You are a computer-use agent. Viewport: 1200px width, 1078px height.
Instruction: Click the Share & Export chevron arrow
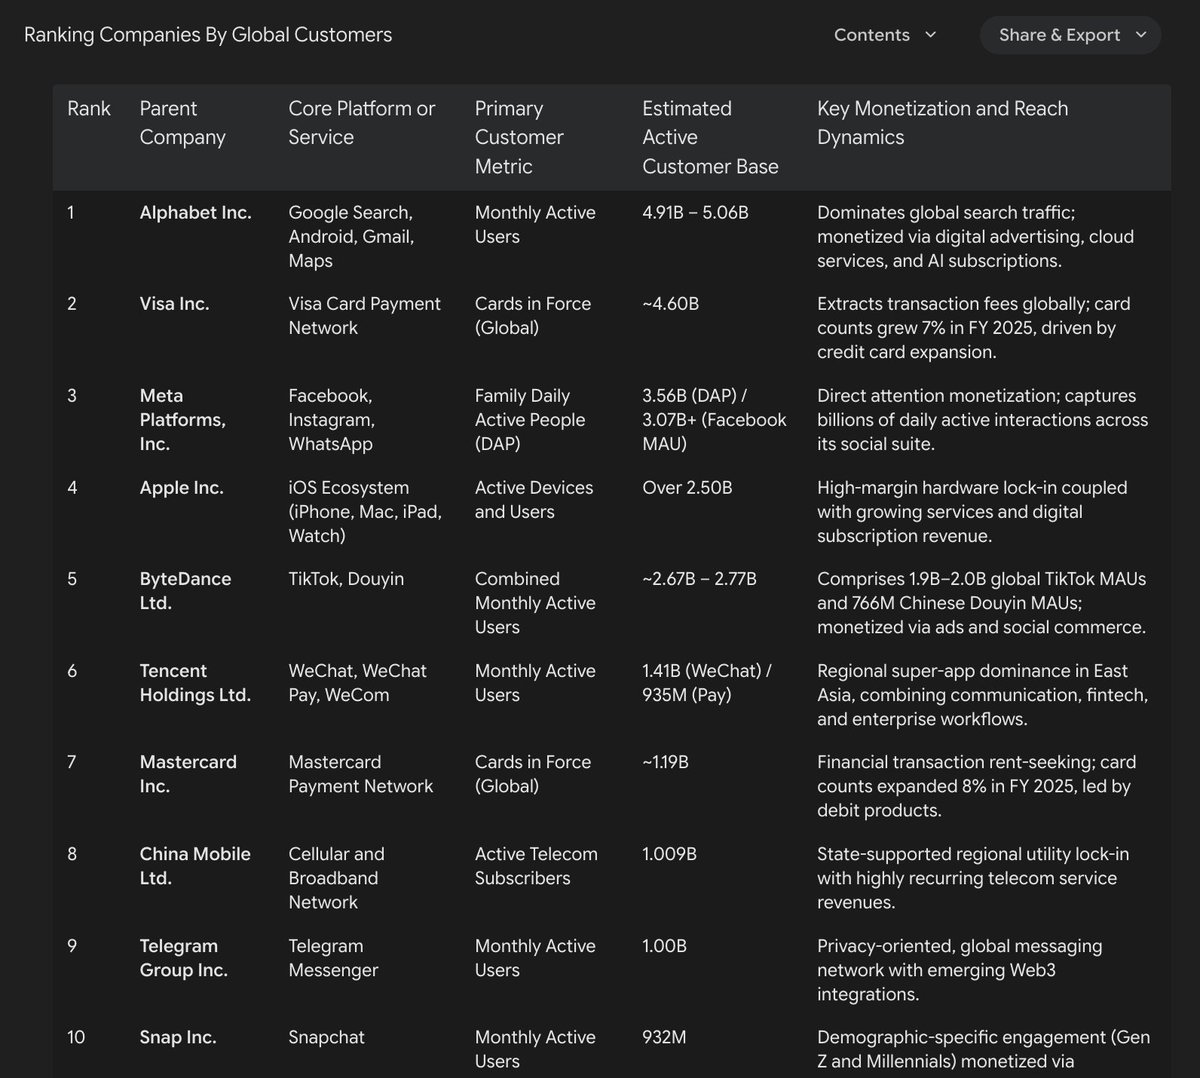(1141, 35)
